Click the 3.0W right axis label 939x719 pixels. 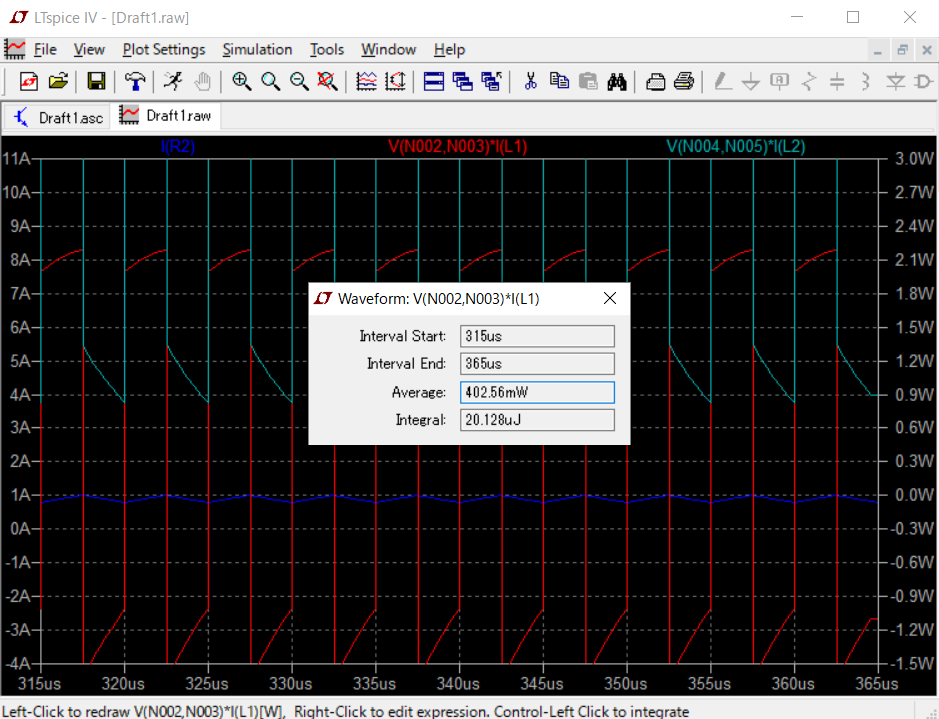click(x=914, y=159)
